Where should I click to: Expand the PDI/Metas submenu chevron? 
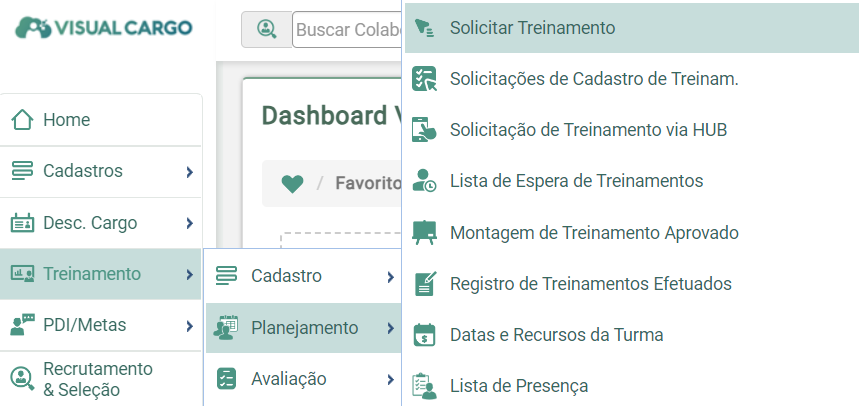pos(189,326)
